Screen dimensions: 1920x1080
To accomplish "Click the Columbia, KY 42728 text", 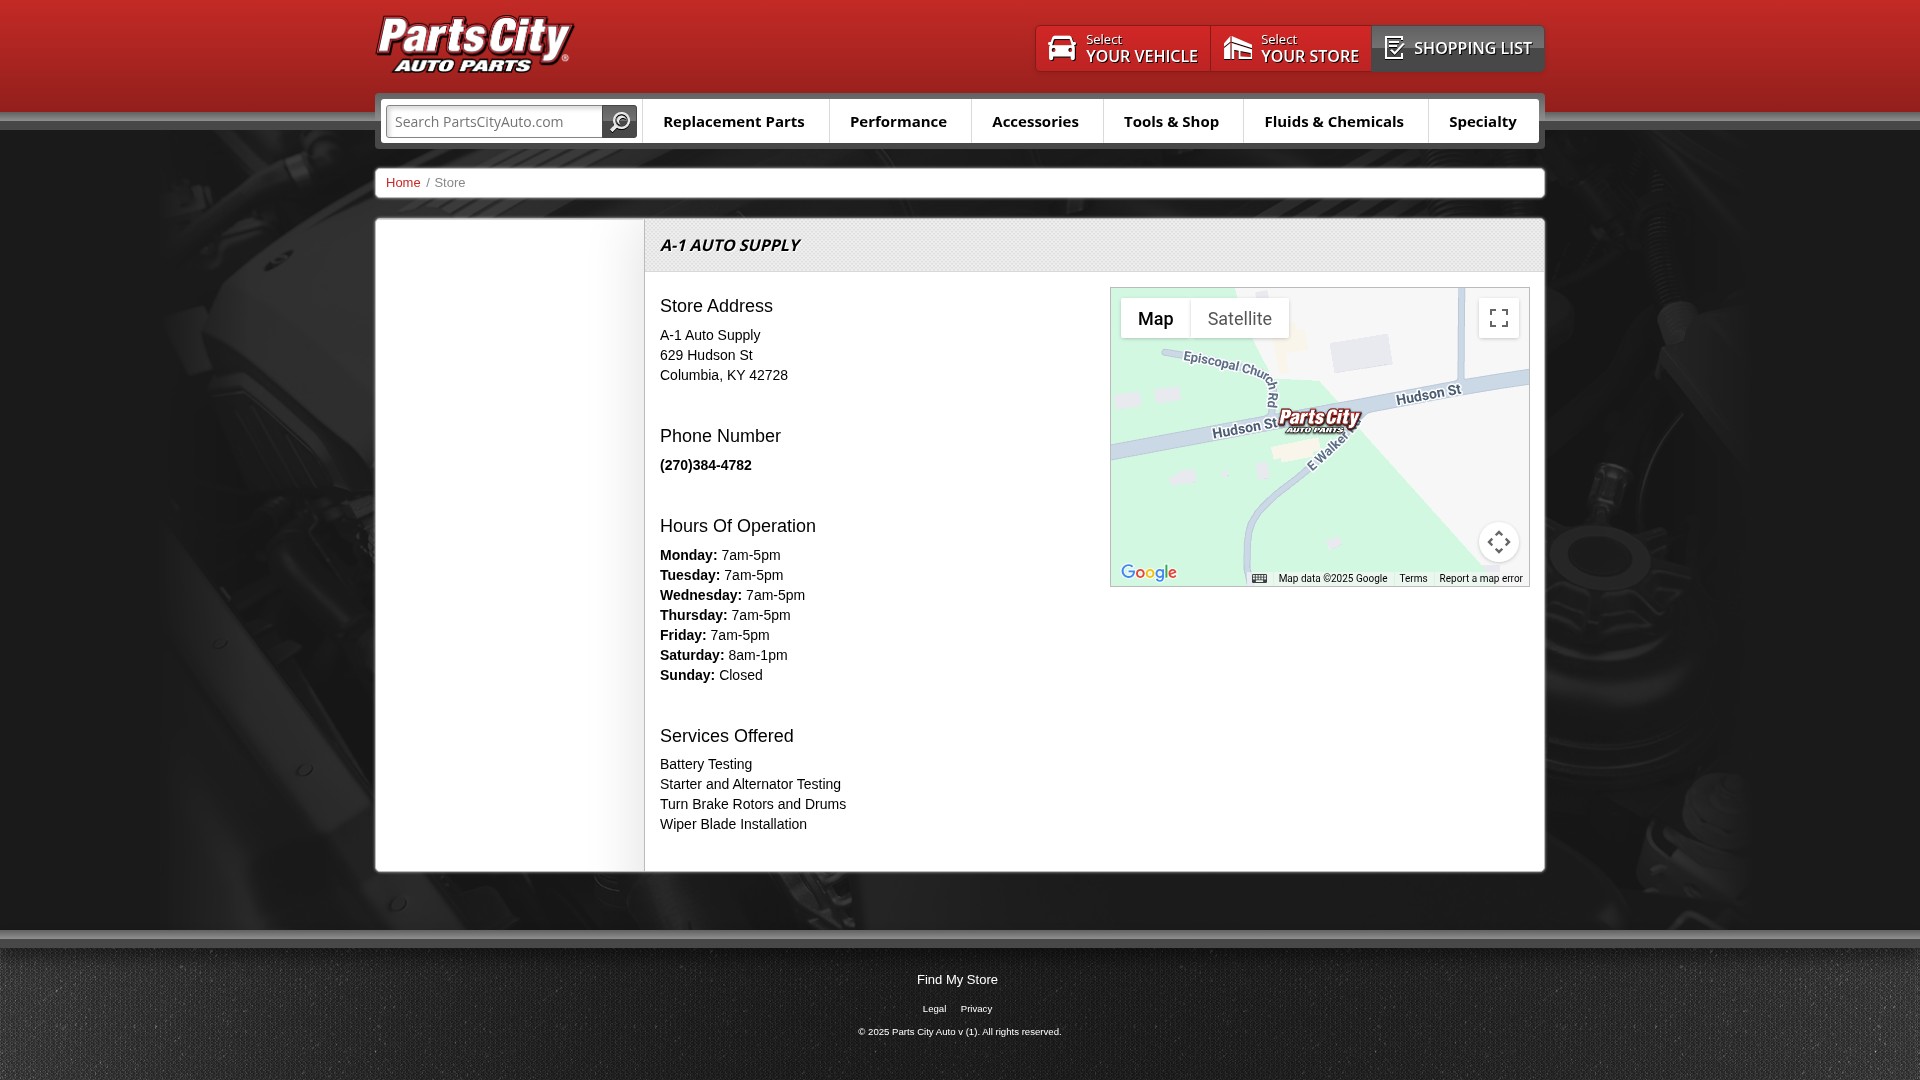I will click(x=724, y=375).
